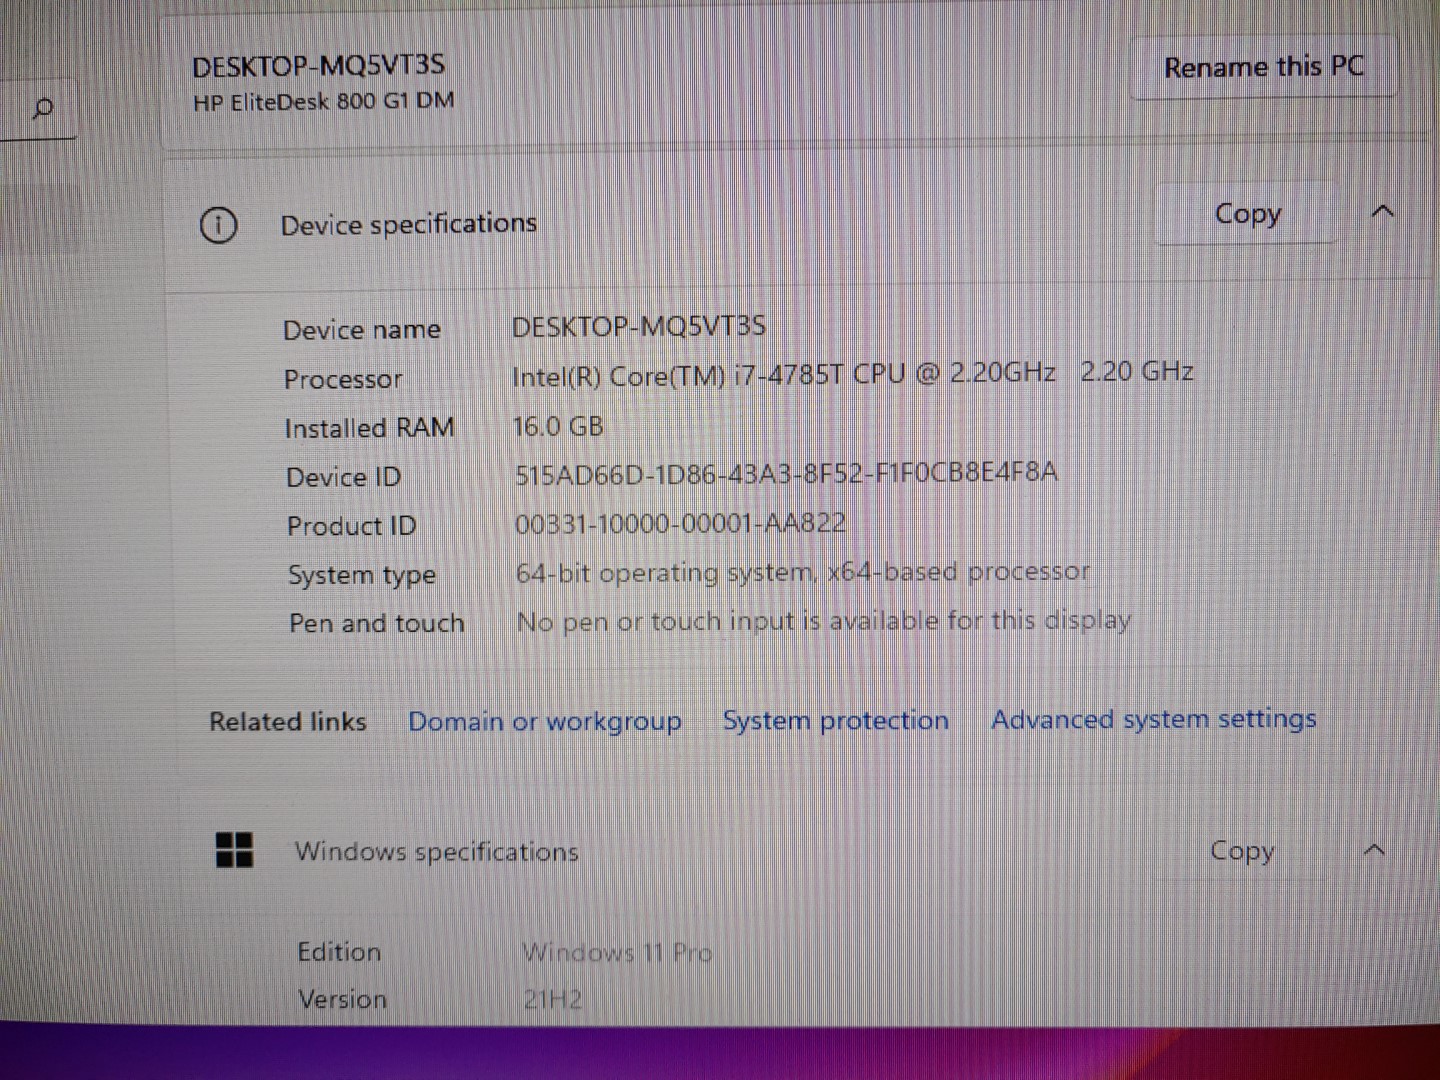Click the Windows logo icon beside Windows specifications
This screenshot has width=1440, height=1080.
tap(235, 850)
